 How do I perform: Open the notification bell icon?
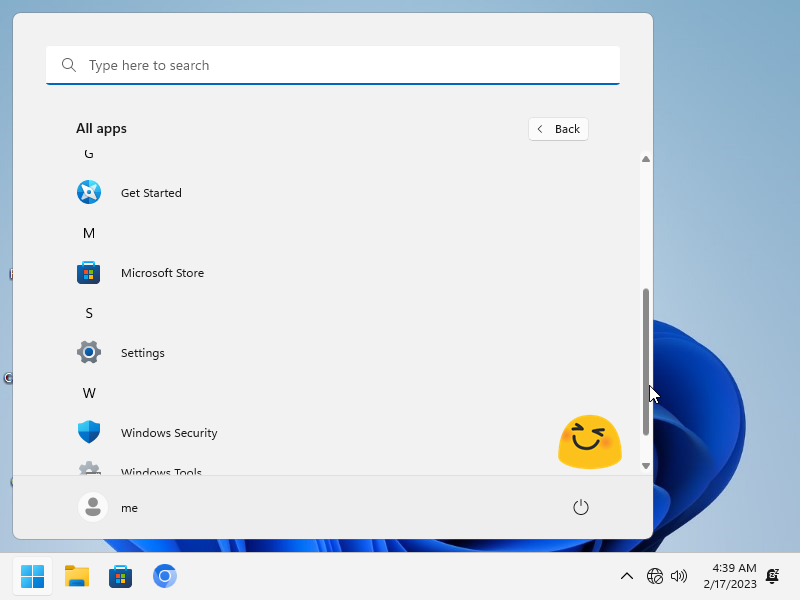pos(772,576)
